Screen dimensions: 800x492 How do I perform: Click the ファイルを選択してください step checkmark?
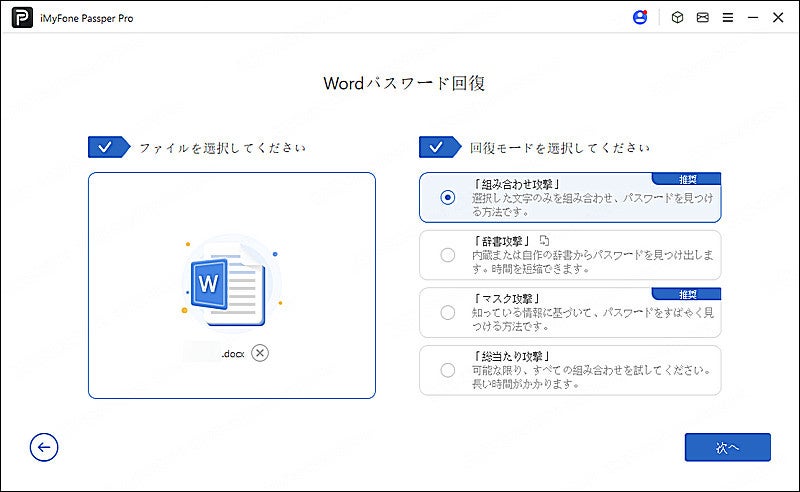pyautogui.click(x=109, y=147)
